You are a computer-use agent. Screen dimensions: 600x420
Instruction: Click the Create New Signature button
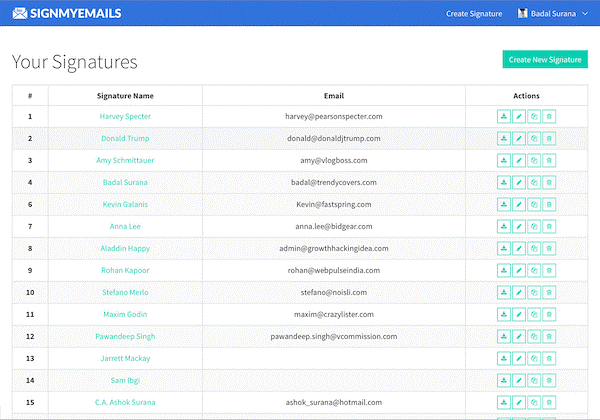click(545, 60)
